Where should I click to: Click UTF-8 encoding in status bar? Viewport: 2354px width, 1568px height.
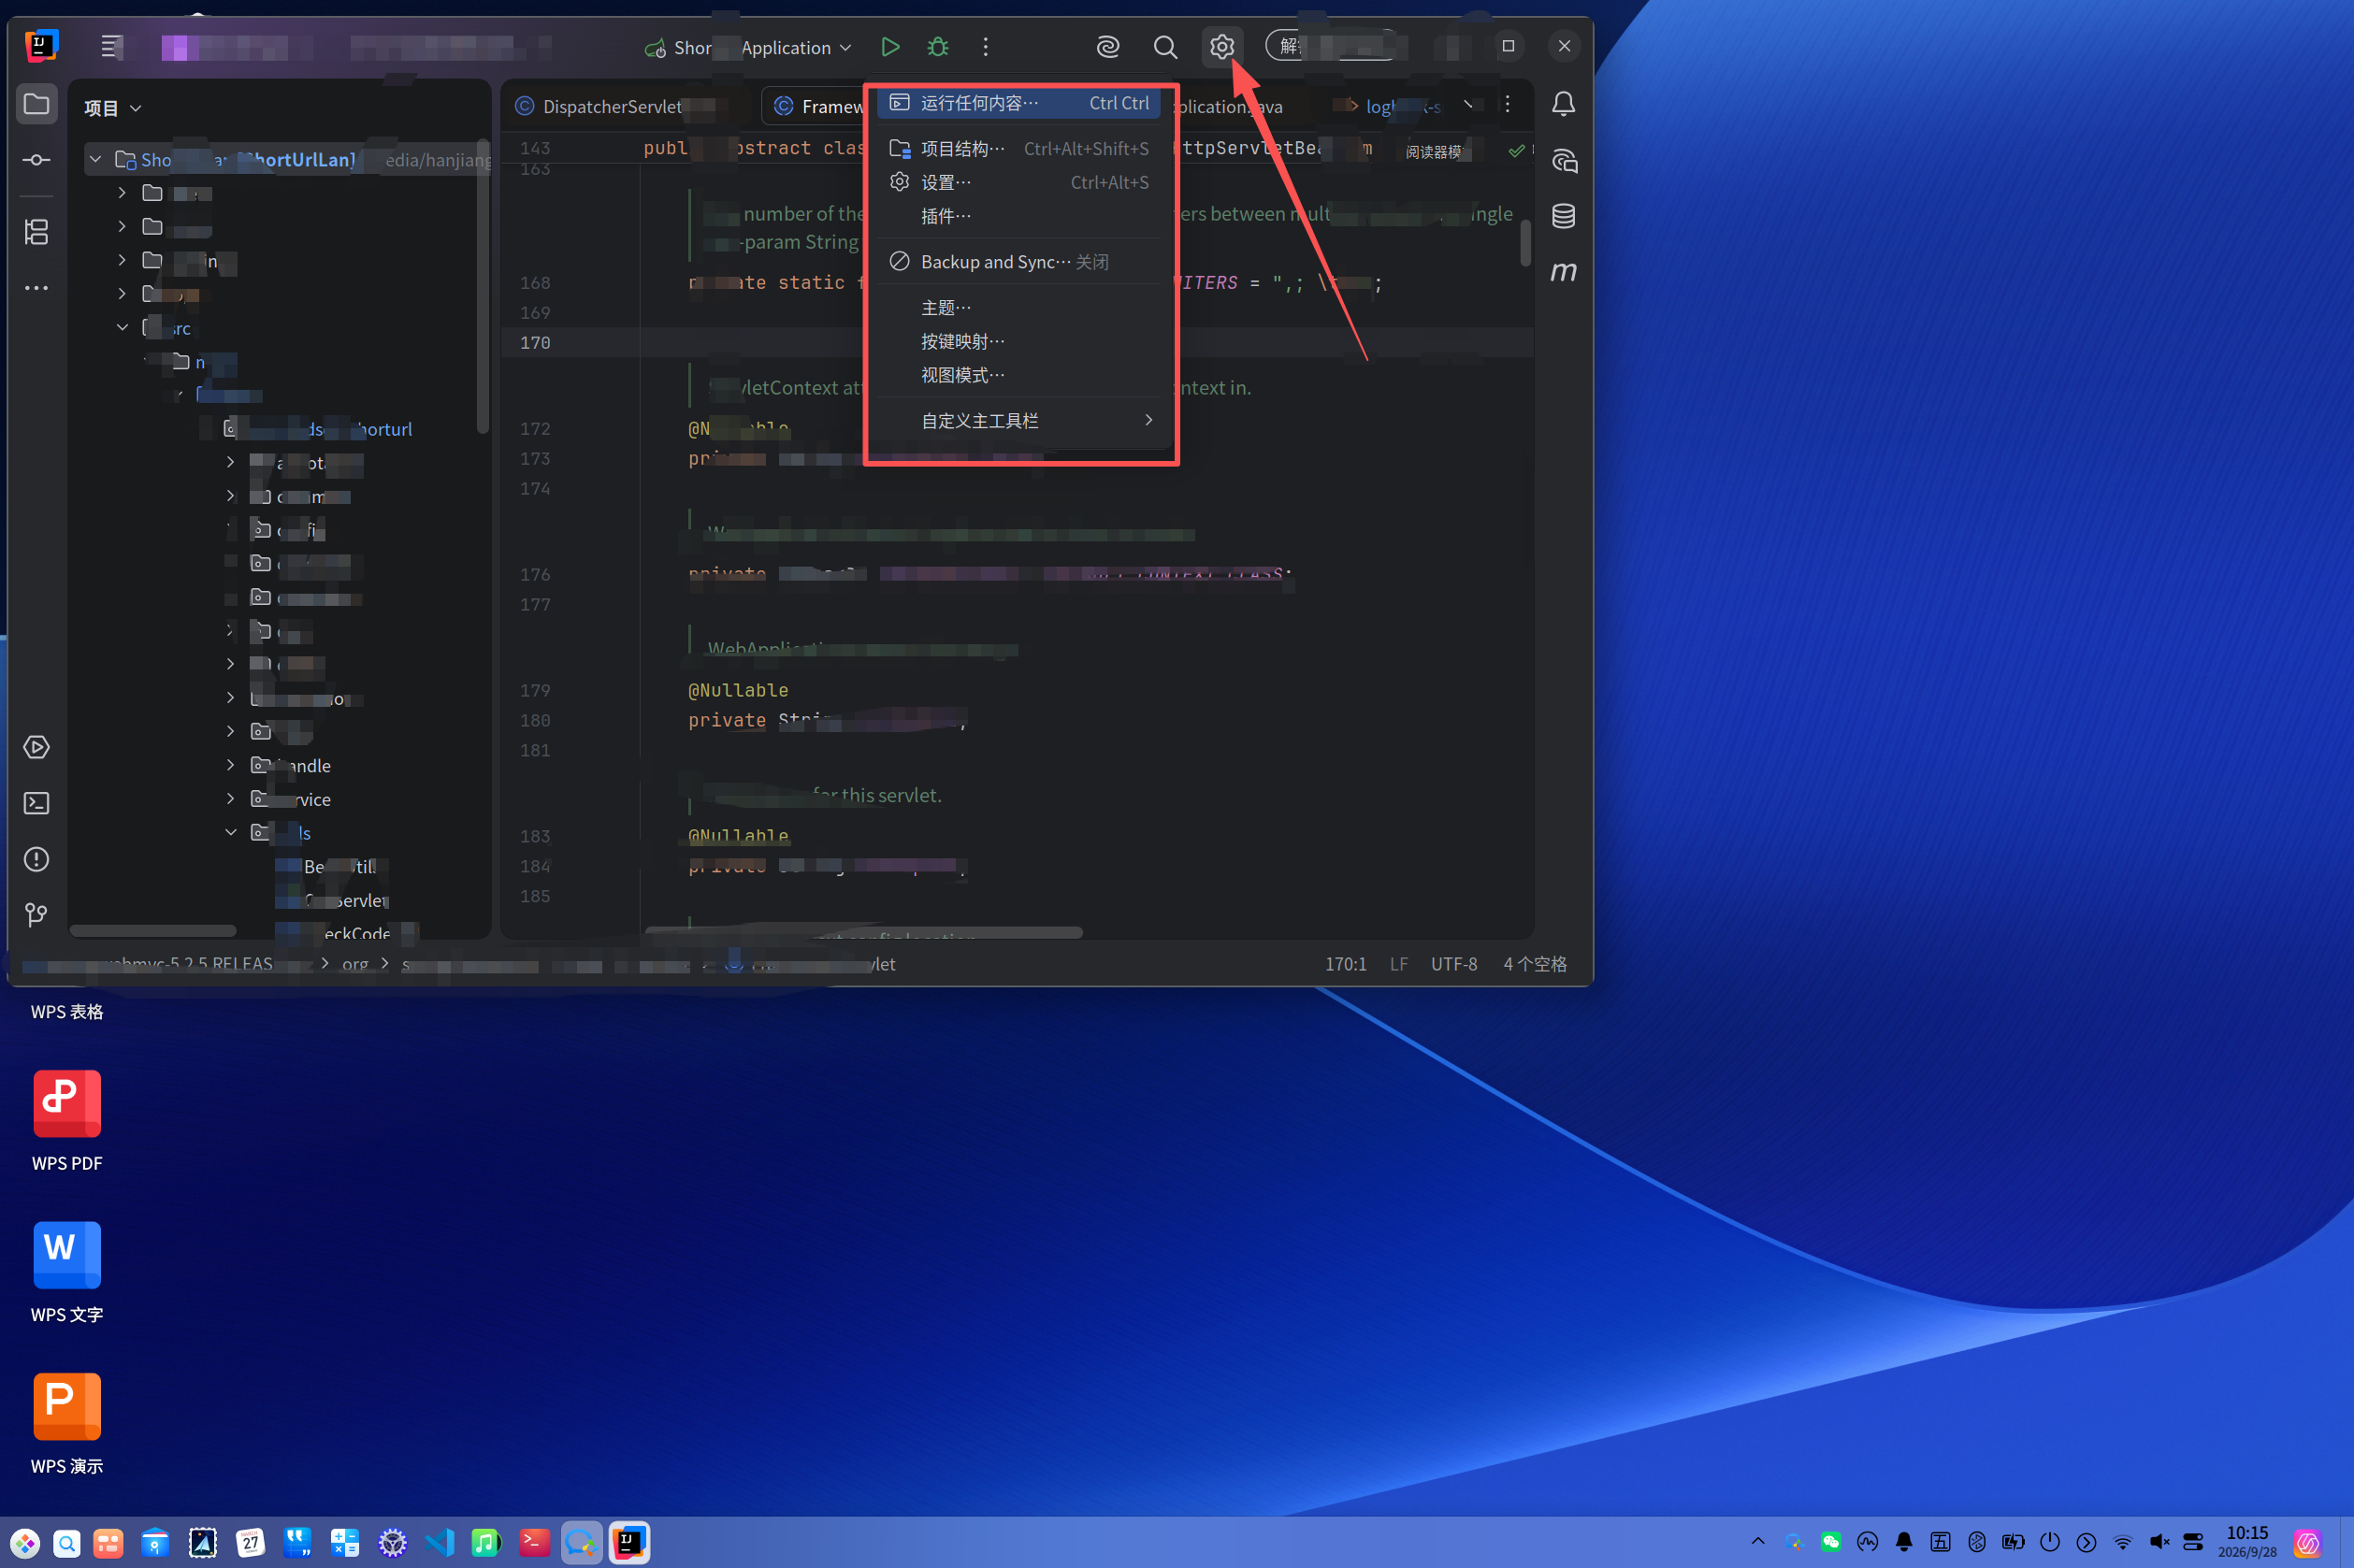click(1453, 964)
